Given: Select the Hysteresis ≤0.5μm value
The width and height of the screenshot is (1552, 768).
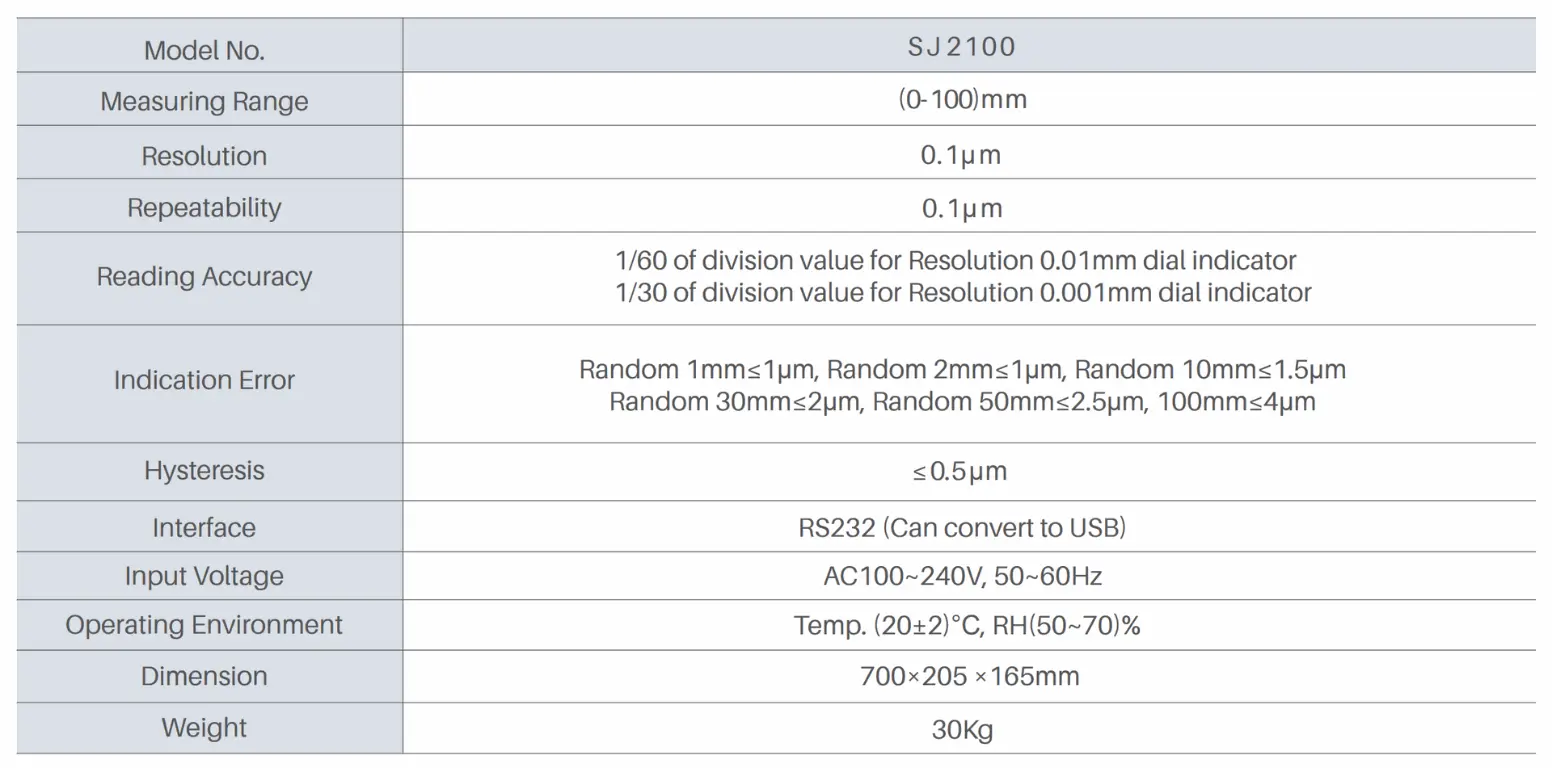Looking at the screenshot, I should coord(960,471).
